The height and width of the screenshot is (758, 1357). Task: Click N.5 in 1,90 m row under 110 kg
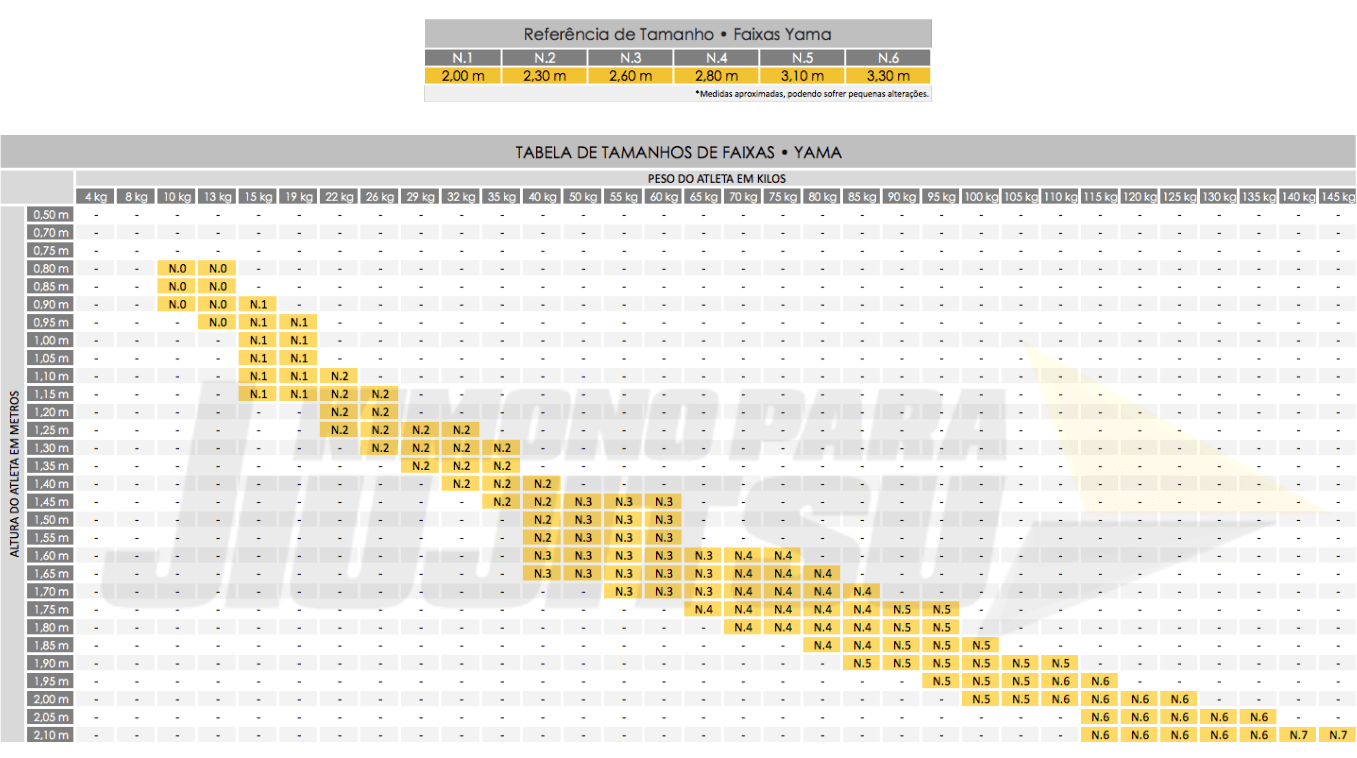pos(1060,664)
